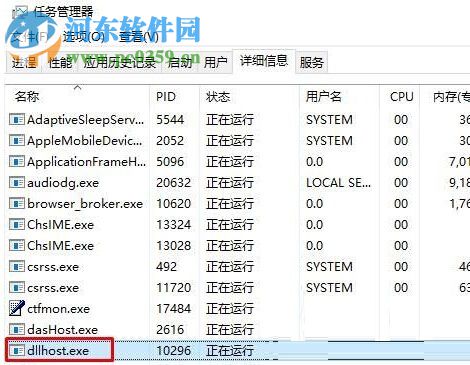The height and width of the screenshot is (365, 470).
Task: Open the 选项(O) menu
Action: [83, 36]
